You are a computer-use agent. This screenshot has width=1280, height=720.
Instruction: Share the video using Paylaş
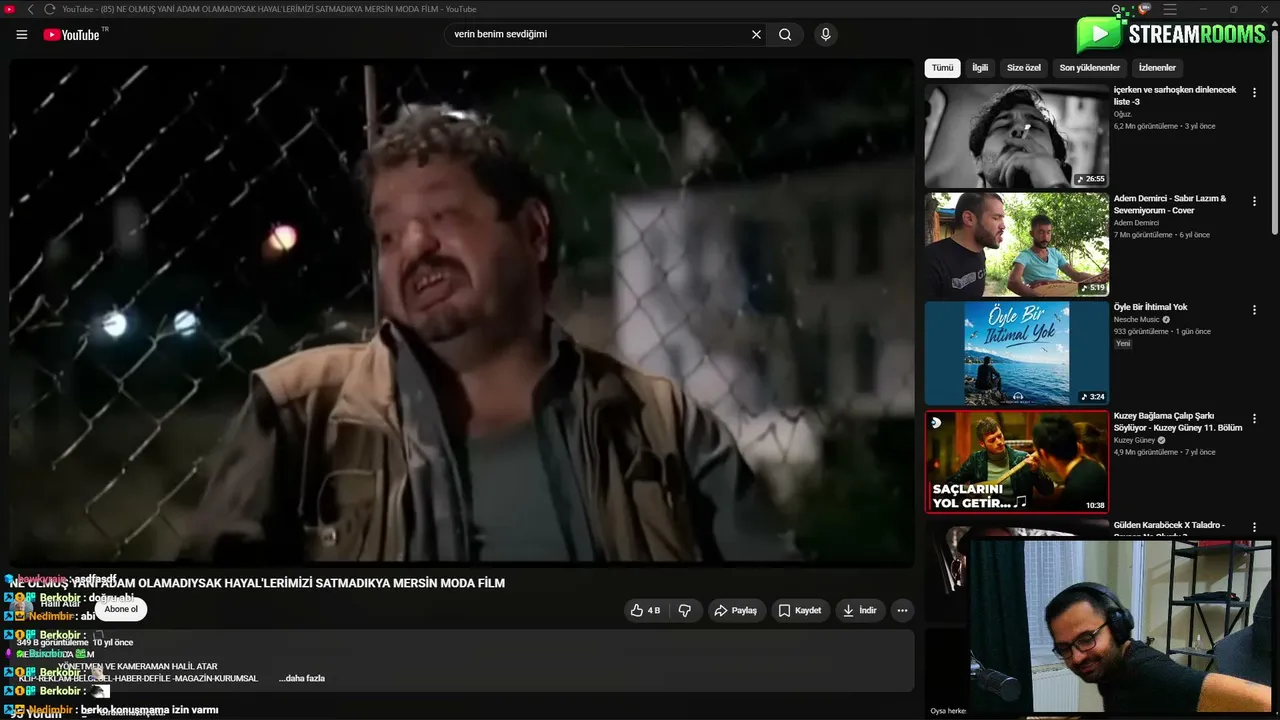point(736,610)
